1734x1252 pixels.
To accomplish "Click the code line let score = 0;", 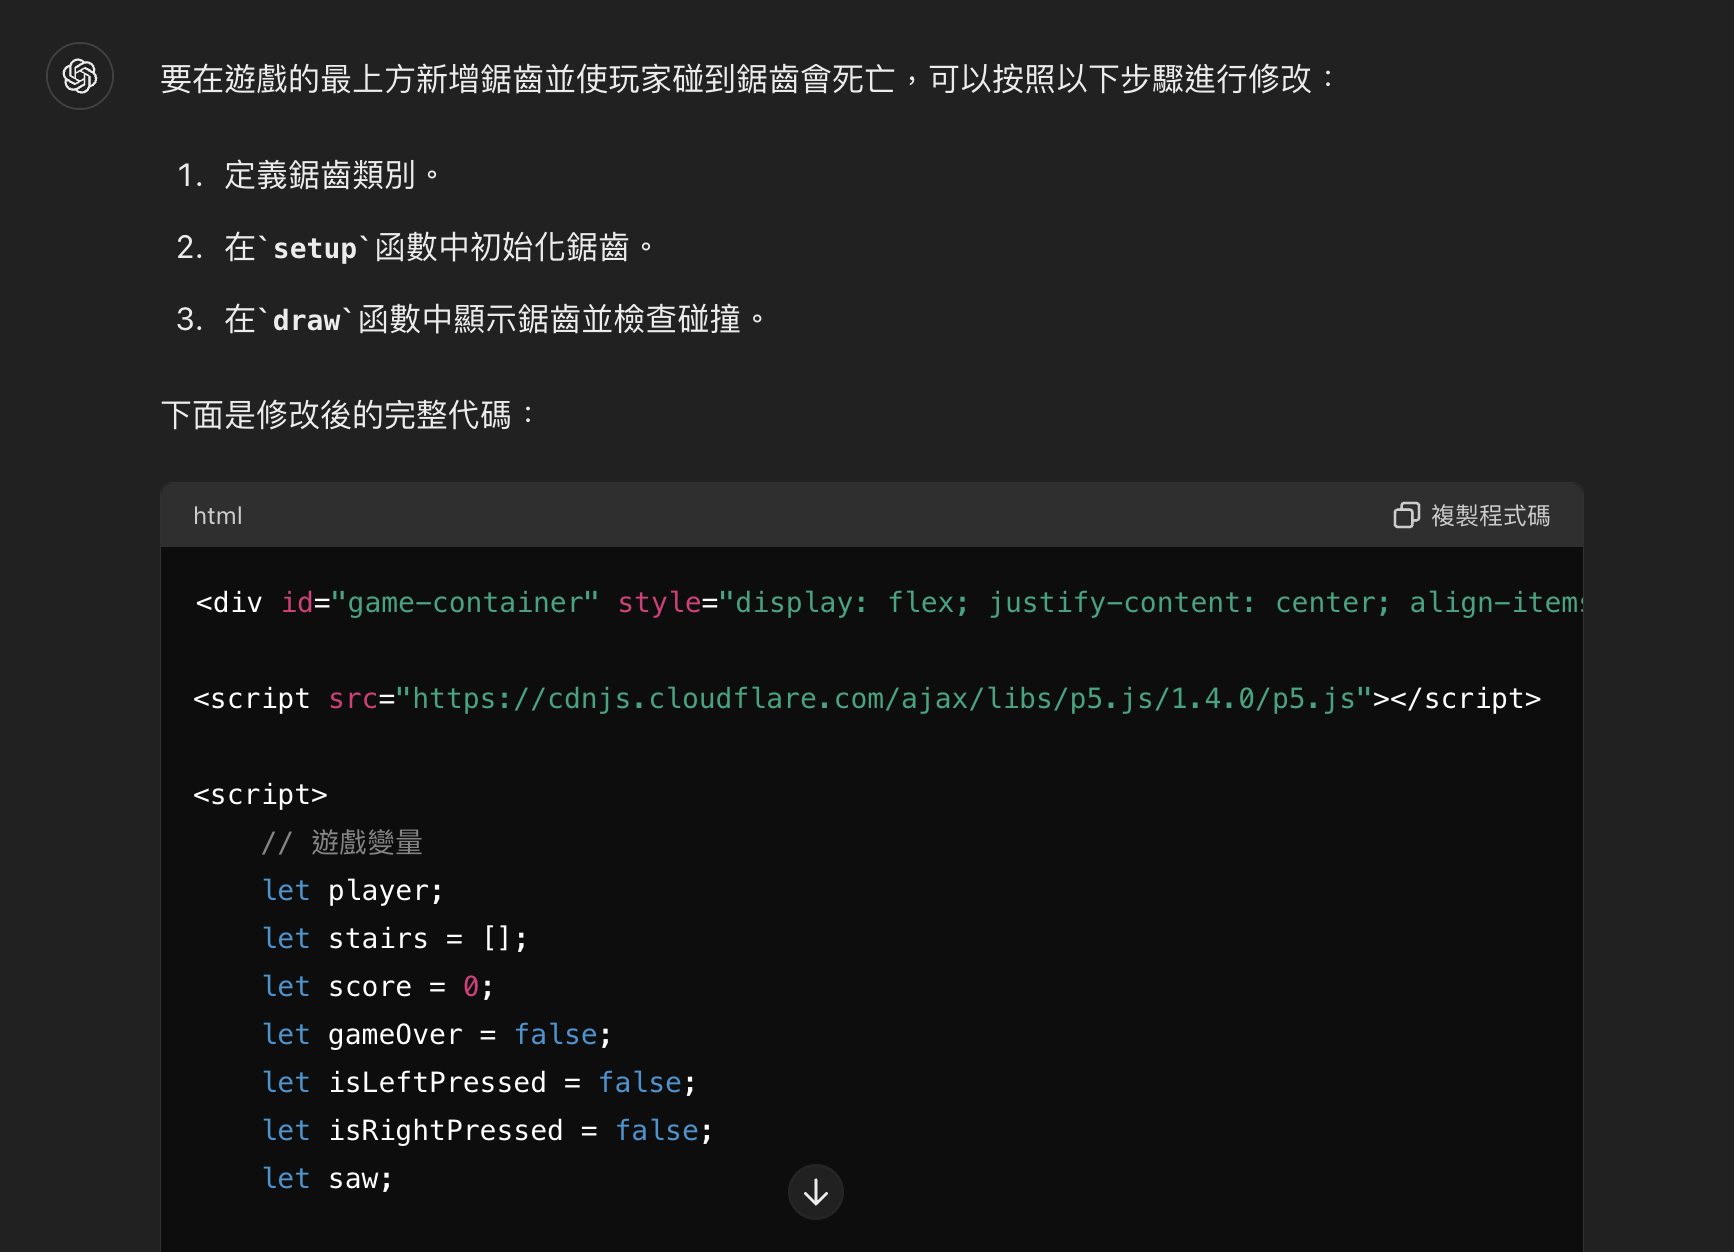I will [378, 986].
